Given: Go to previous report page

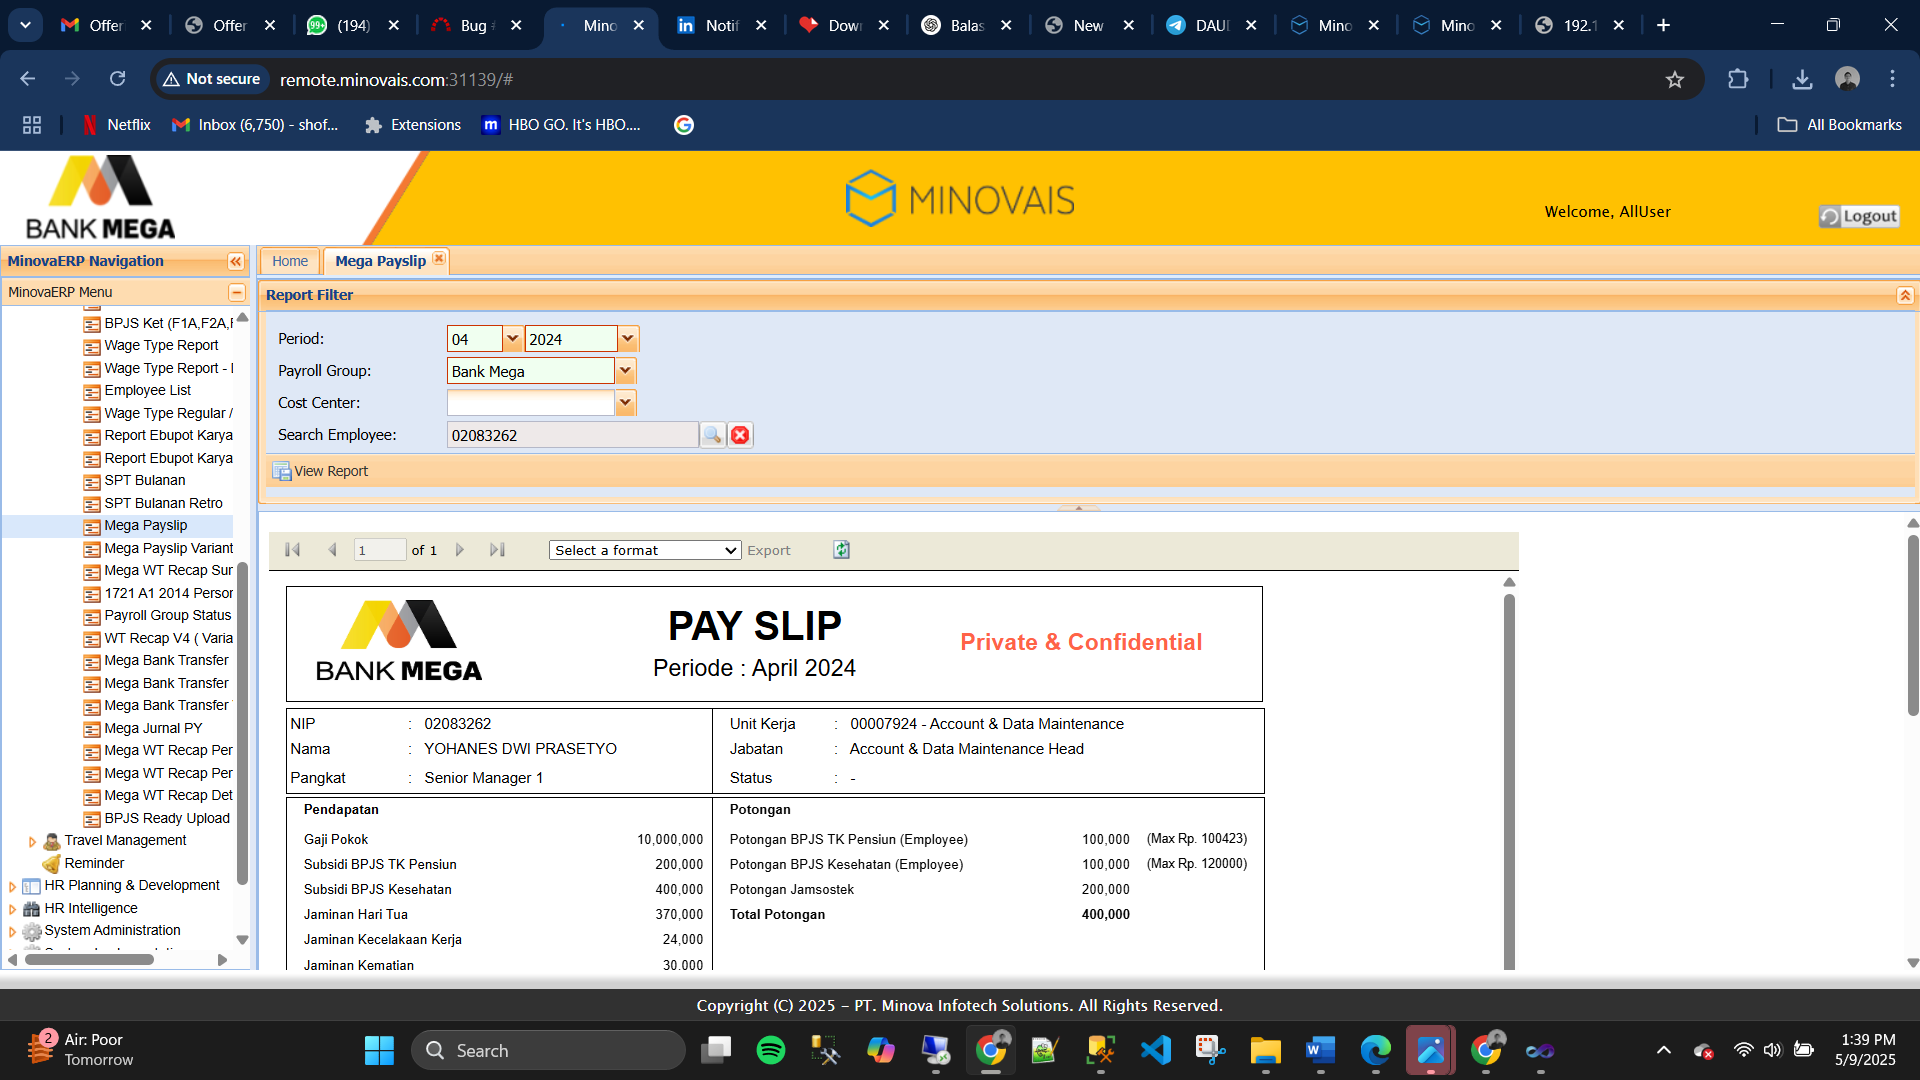Looking at the screenshot, I should click(x=332, y=550).
